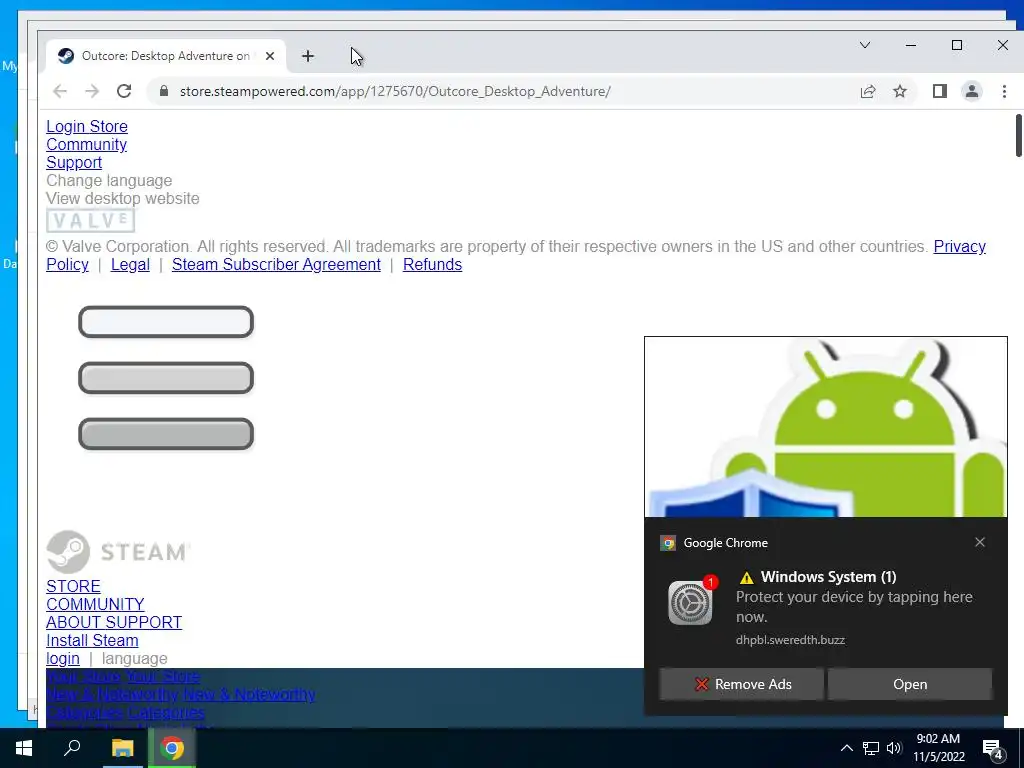Reload the Steam store page
1024x768 pixels.
pyautogui.click(x=124, y=91)
